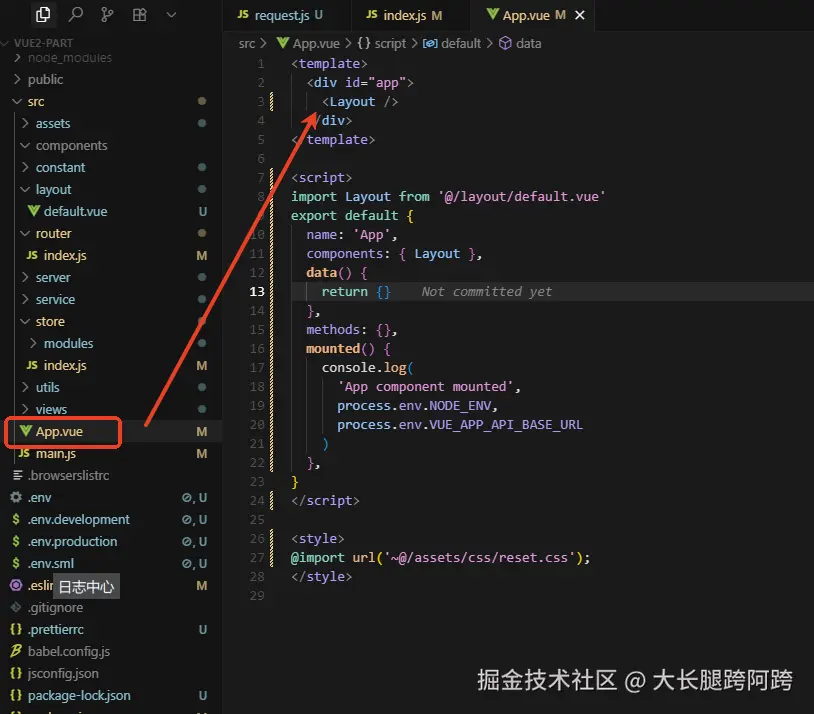Open App.vue in the file explorer
The width and height of the screenshot is (814, 714).
pyautogui.click(x=59, y=432)
